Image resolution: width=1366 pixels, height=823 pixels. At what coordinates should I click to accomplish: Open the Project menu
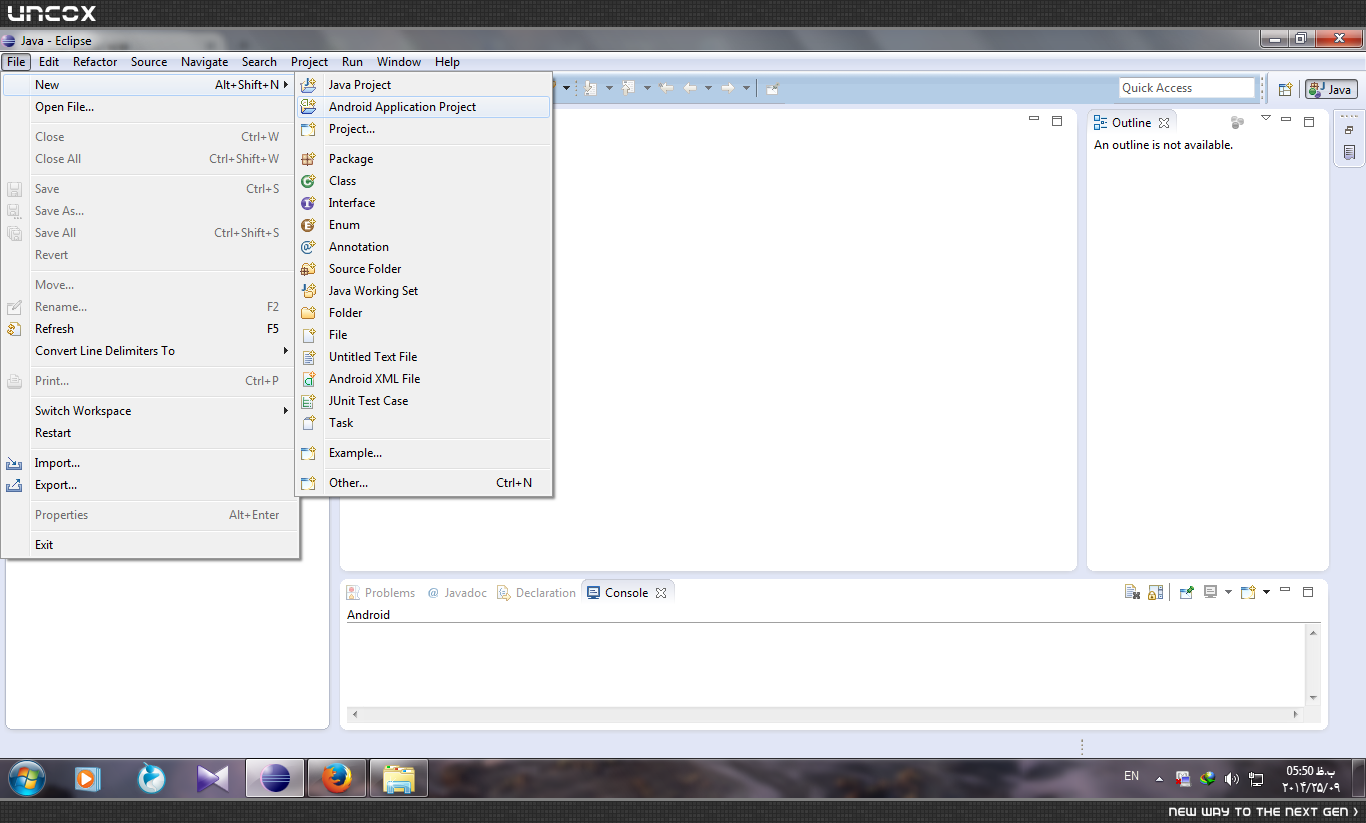click(310, 62)
